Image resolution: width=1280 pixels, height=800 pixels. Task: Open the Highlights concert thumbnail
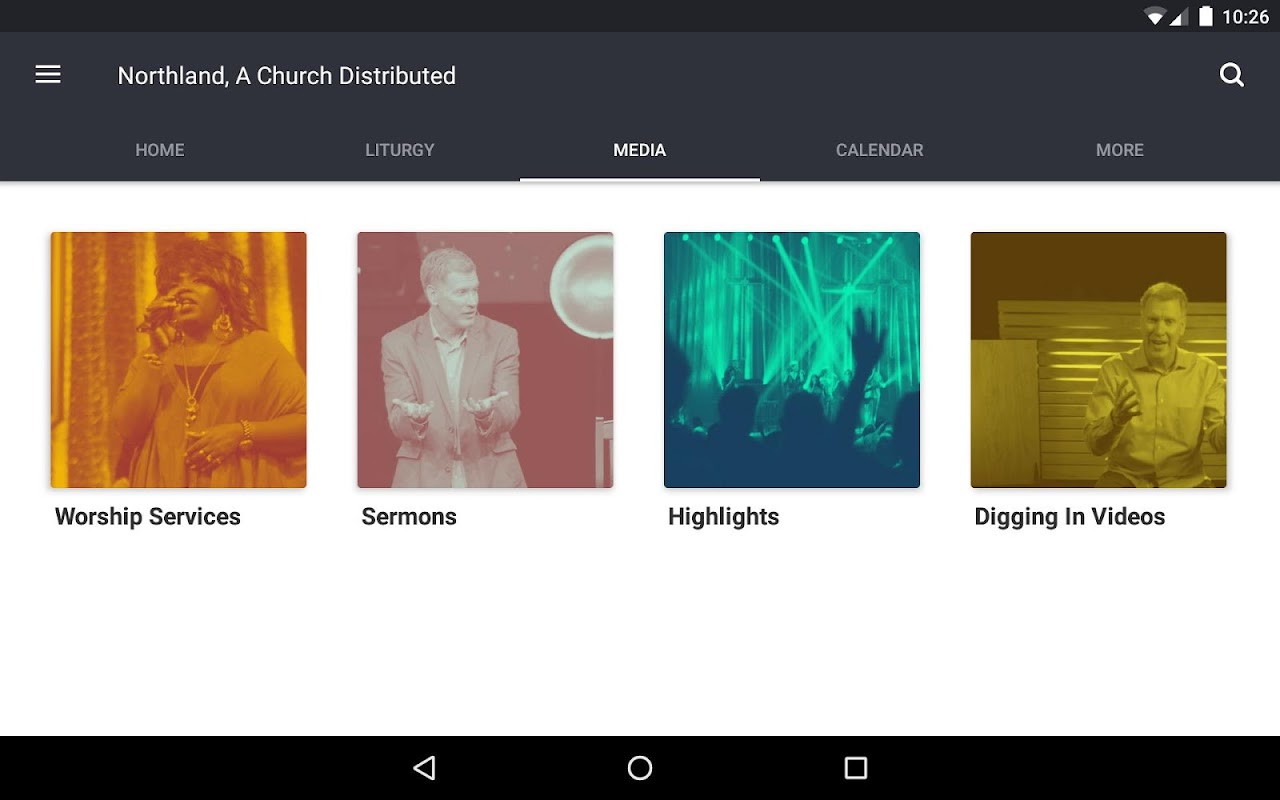point(792,360)
